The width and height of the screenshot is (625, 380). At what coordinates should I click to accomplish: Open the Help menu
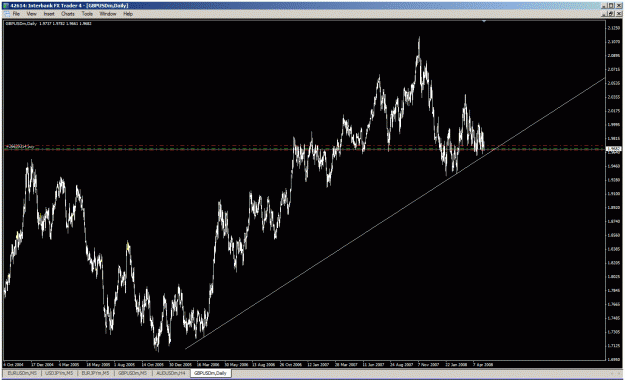[128, 14]
